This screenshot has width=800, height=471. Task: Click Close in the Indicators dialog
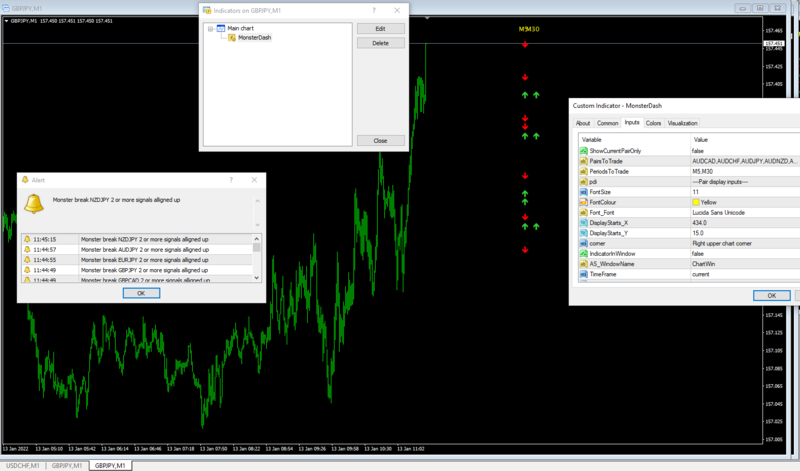[381, 140]
